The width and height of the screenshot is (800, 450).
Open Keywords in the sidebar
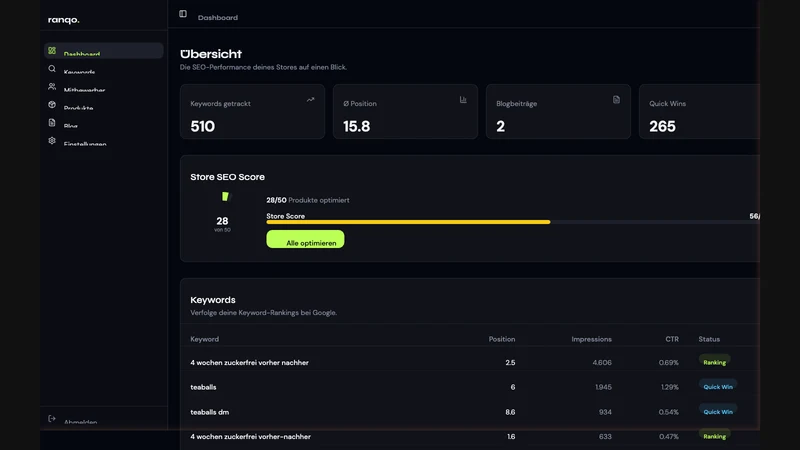(104, 69)
